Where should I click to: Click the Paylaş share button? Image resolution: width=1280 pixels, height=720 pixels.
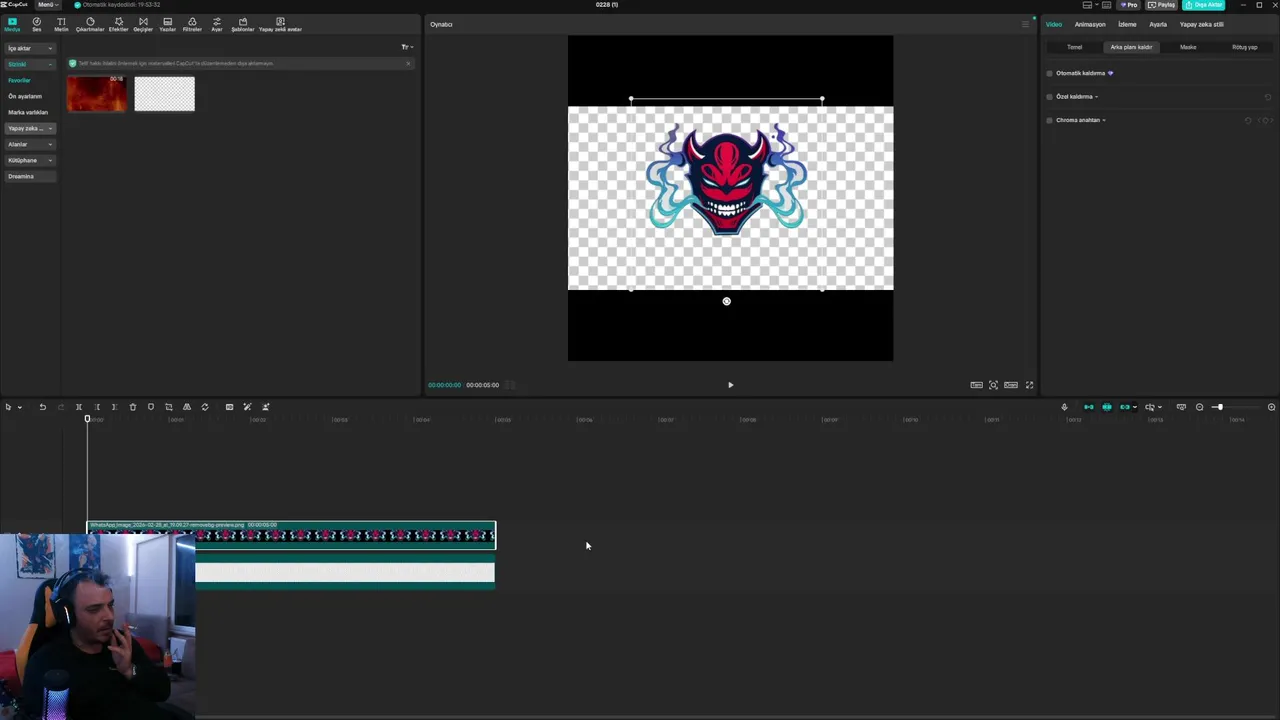[x=1162, y=5]
